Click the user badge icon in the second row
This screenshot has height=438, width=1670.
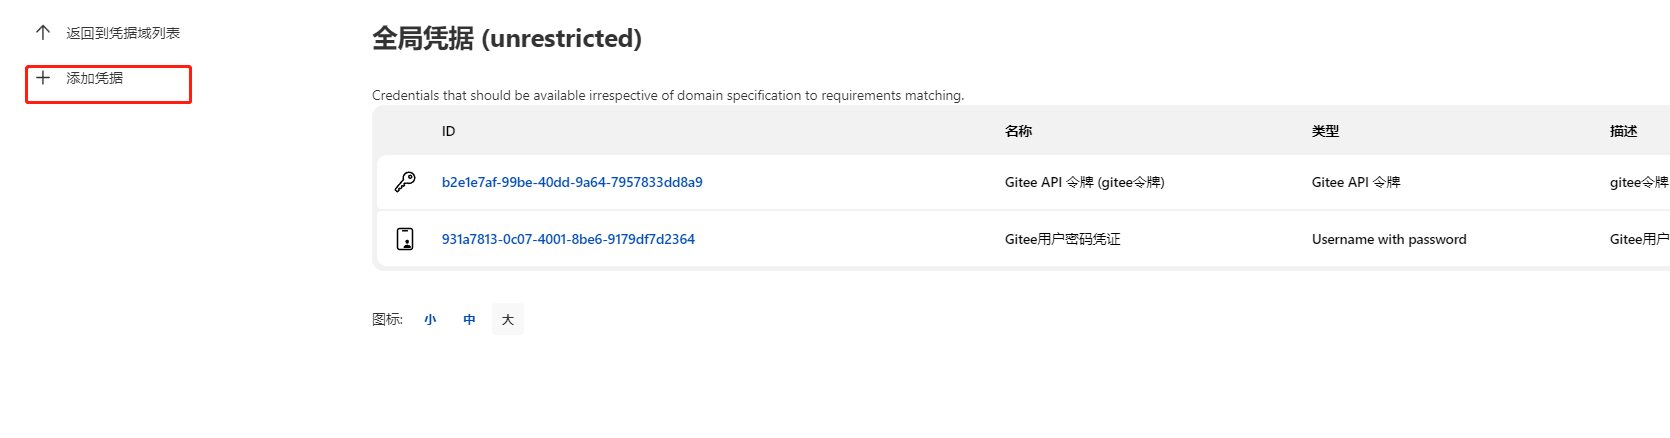405,239
